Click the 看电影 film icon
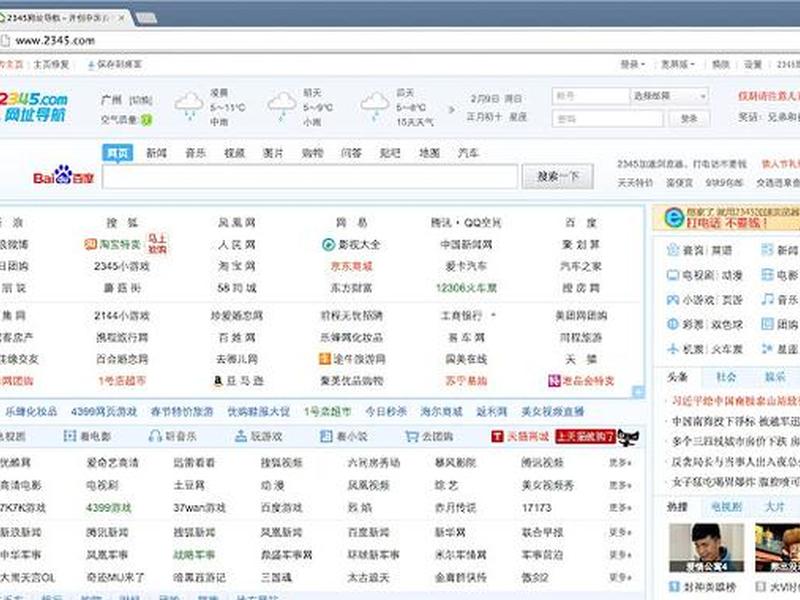This screenshot has width=800, height=600. point(70,436)
